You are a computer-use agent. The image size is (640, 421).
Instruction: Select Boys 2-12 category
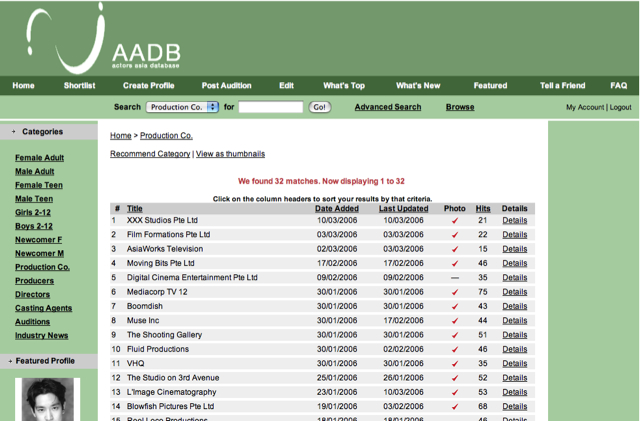(x=34, y=226)
